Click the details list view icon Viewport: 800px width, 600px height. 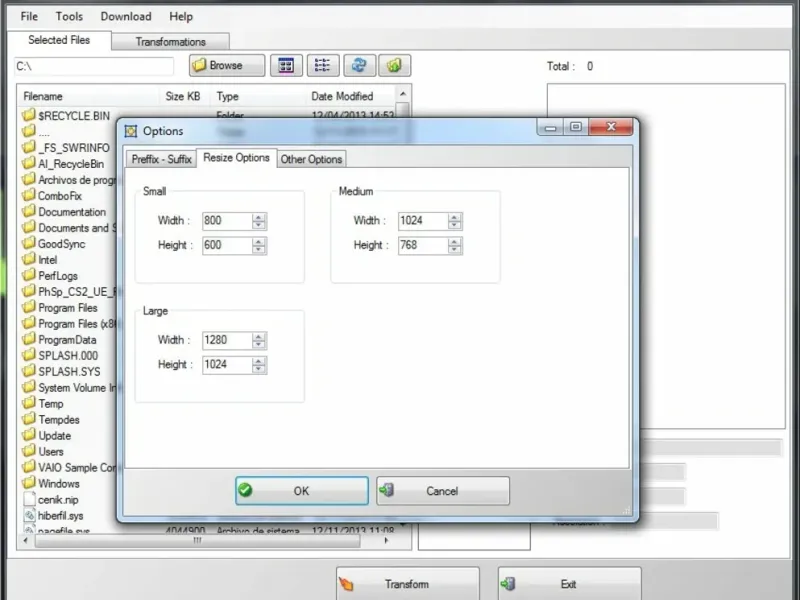[323, 65]
